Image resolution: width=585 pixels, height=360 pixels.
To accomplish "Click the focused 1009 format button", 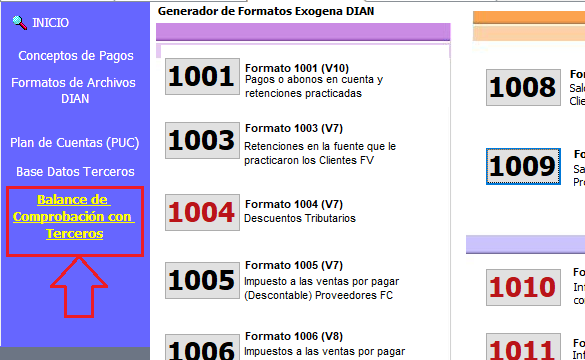I will pyautogui.click(x=523, y=166).
